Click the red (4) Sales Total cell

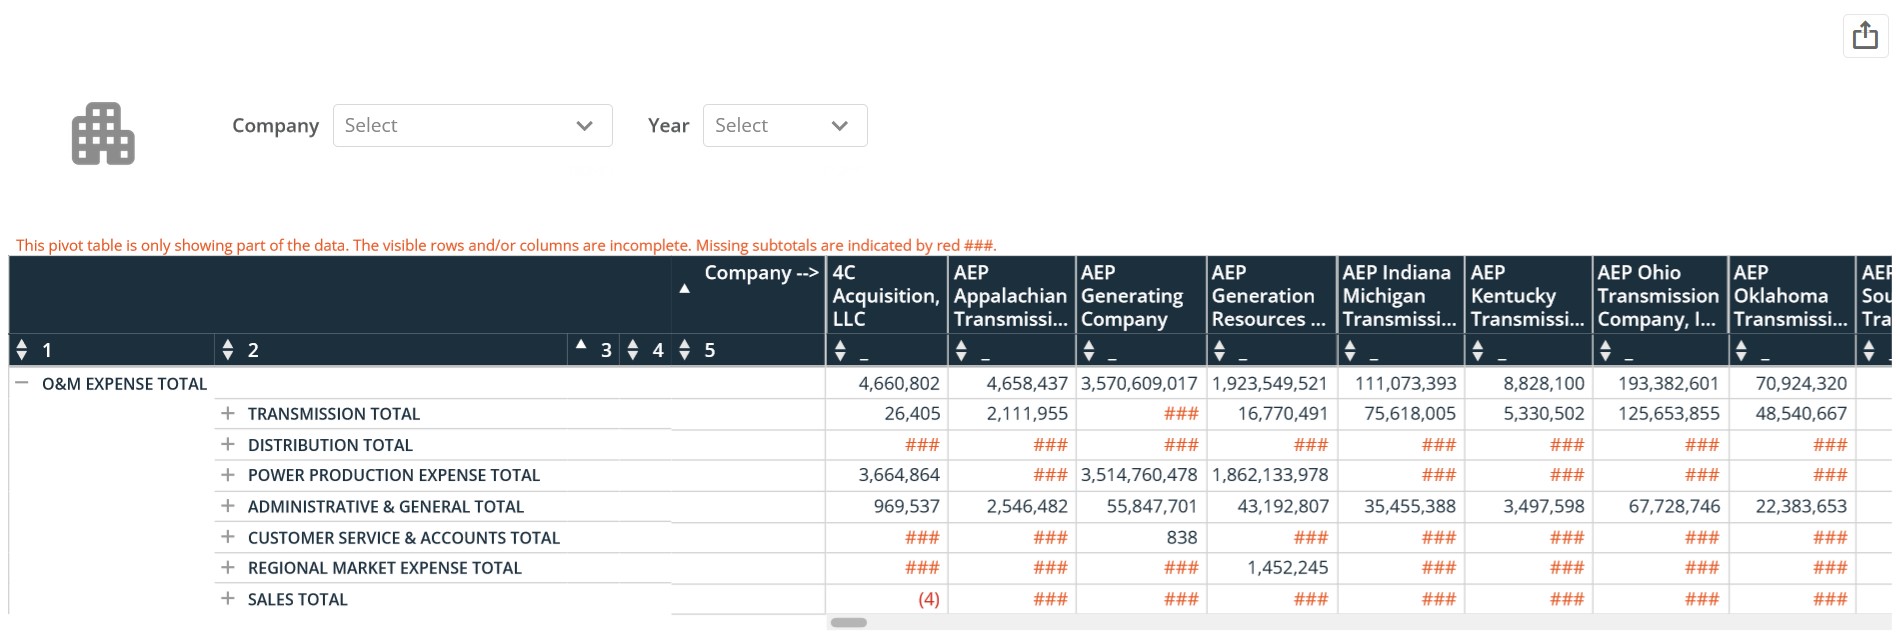(929, 599)
